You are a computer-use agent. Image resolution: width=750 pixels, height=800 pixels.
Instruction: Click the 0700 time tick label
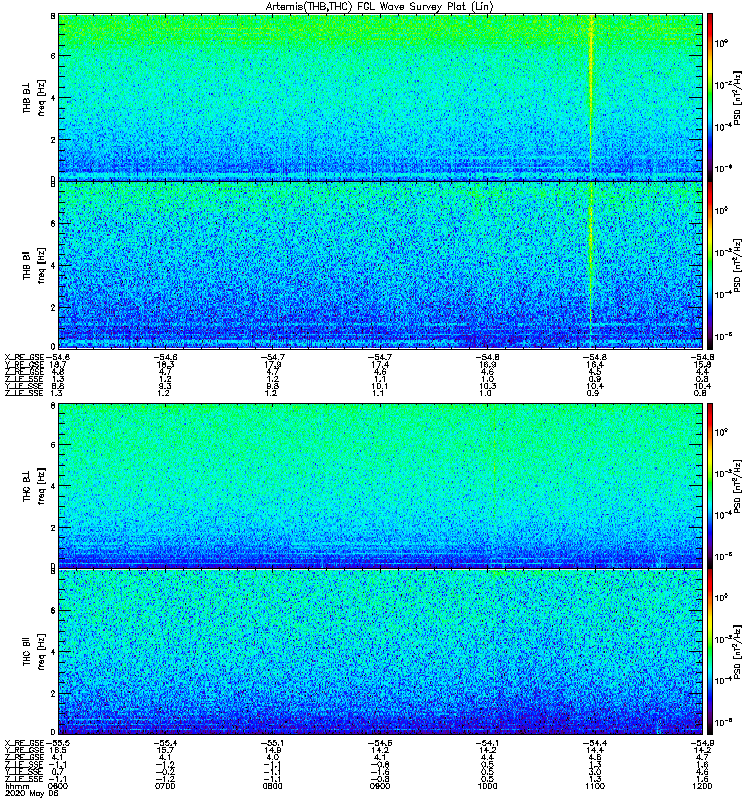click(x=165, y=786)
